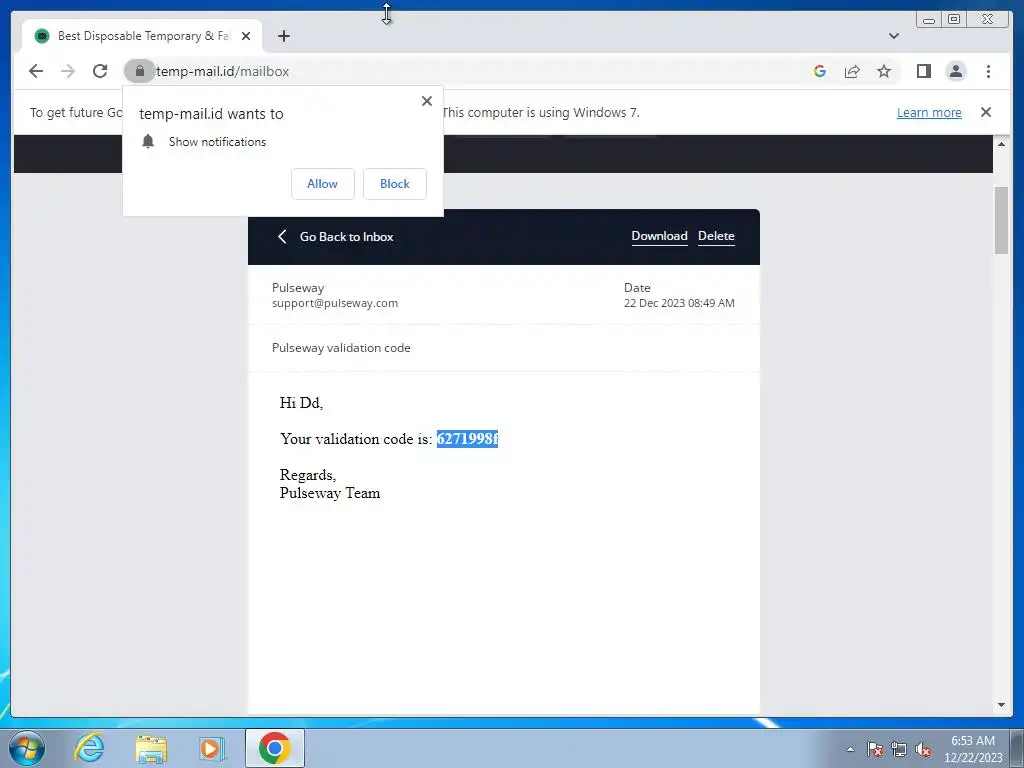The image size is (1024, 768).
Task: Click the Pulseway validation code subject
Action: (341, 348)
